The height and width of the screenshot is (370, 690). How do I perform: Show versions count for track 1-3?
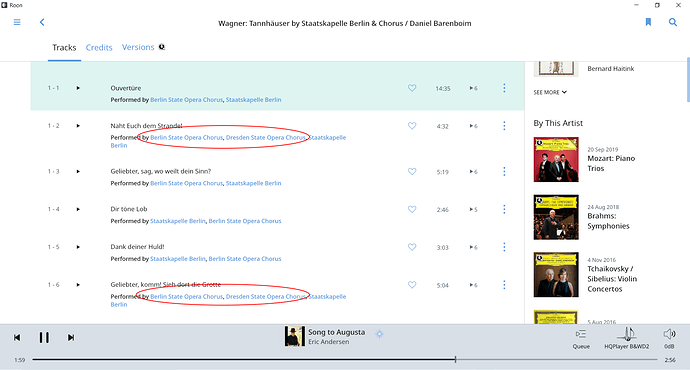[x=473, y=172]
